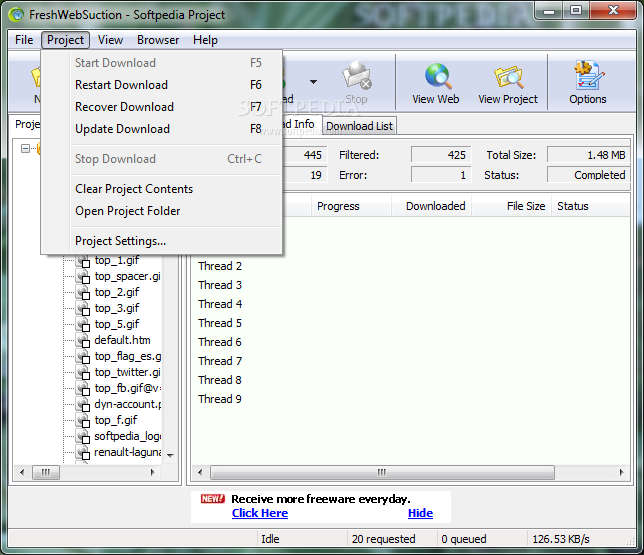Click left arrow of project tree scrollbar
Screen dimensions: 644x555
pos(22,472)
